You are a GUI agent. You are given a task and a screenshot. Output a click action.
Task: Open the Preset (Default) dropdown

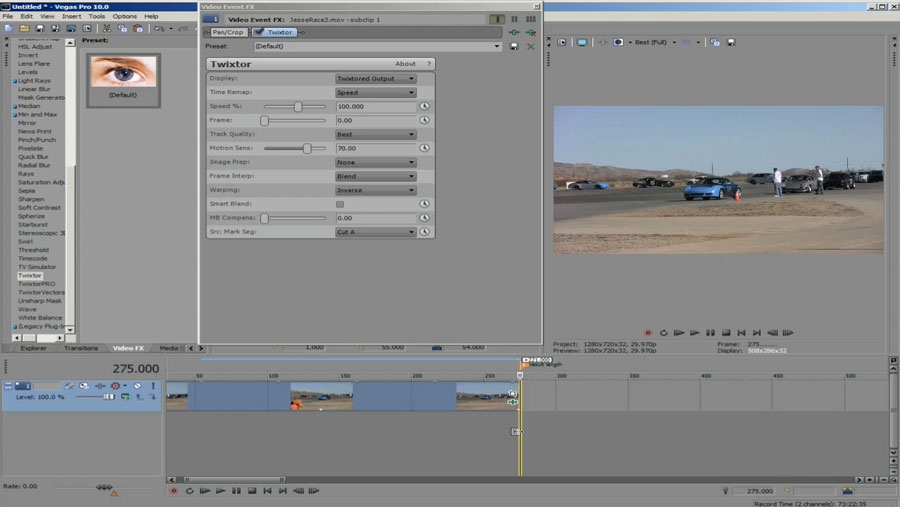click(378, 47)
